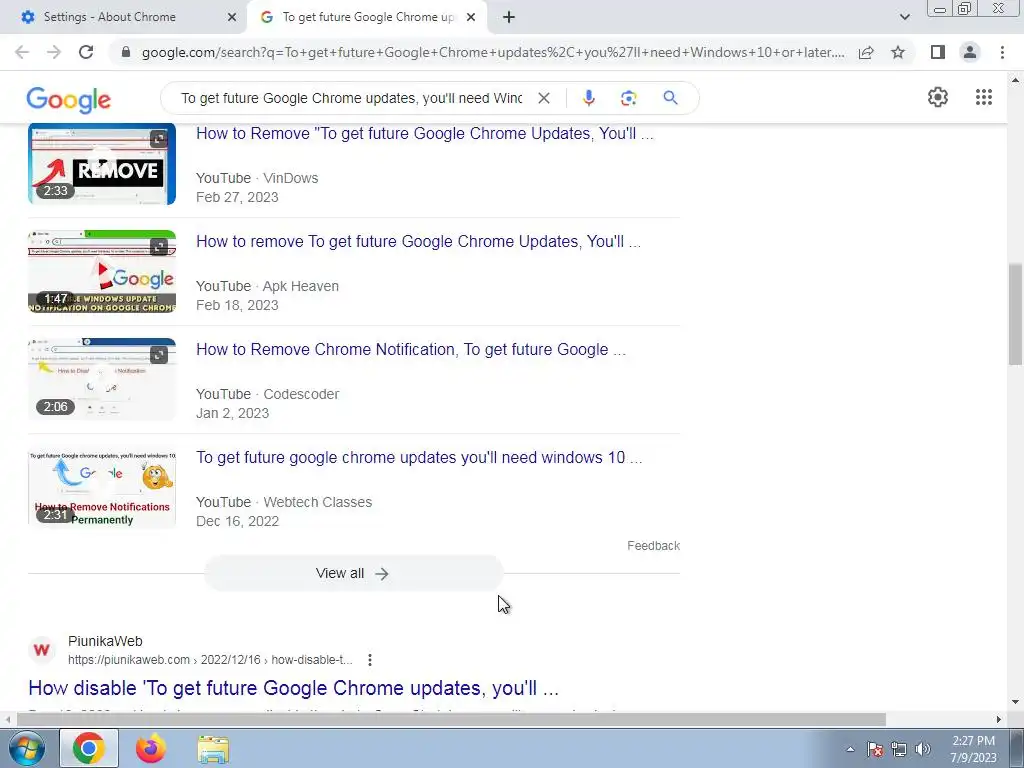Open PiunikaWeb 'How disable' result title
Image resolution: width=1024 pixels, height=768 pixels.
point(293,688)
